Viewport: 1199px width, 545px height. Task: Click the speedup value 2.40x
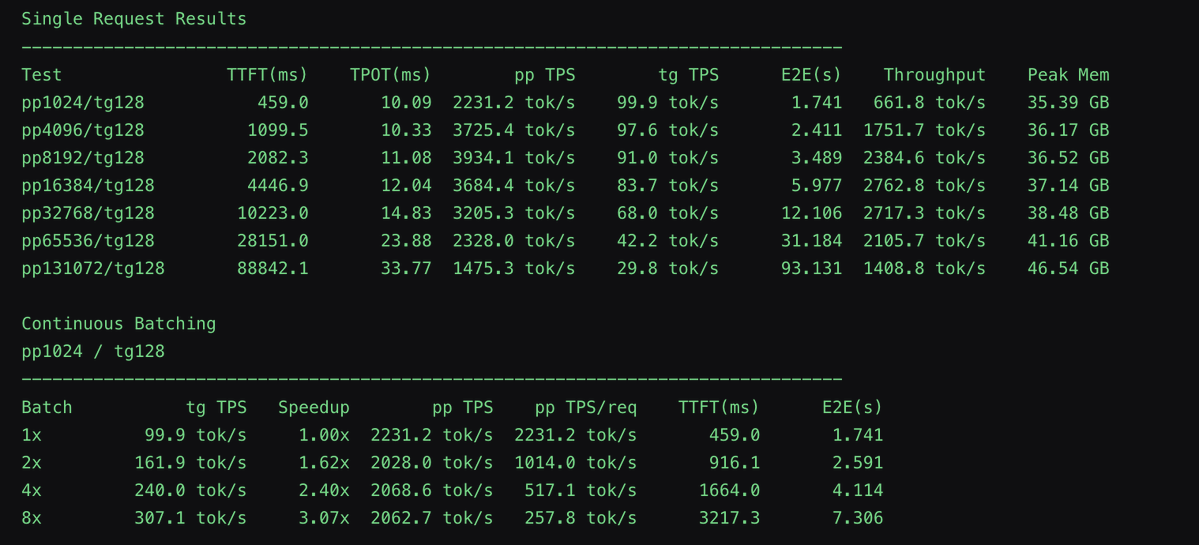click(324, 490)
